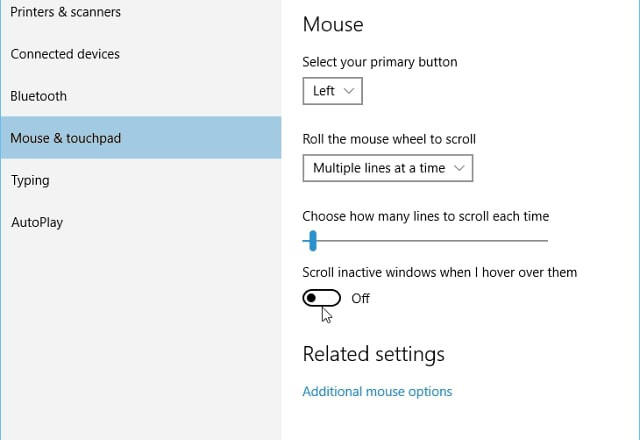Screen dimensions: 640x440
Task: Click the Off label beside the toggle
Action: coord(360,298)
